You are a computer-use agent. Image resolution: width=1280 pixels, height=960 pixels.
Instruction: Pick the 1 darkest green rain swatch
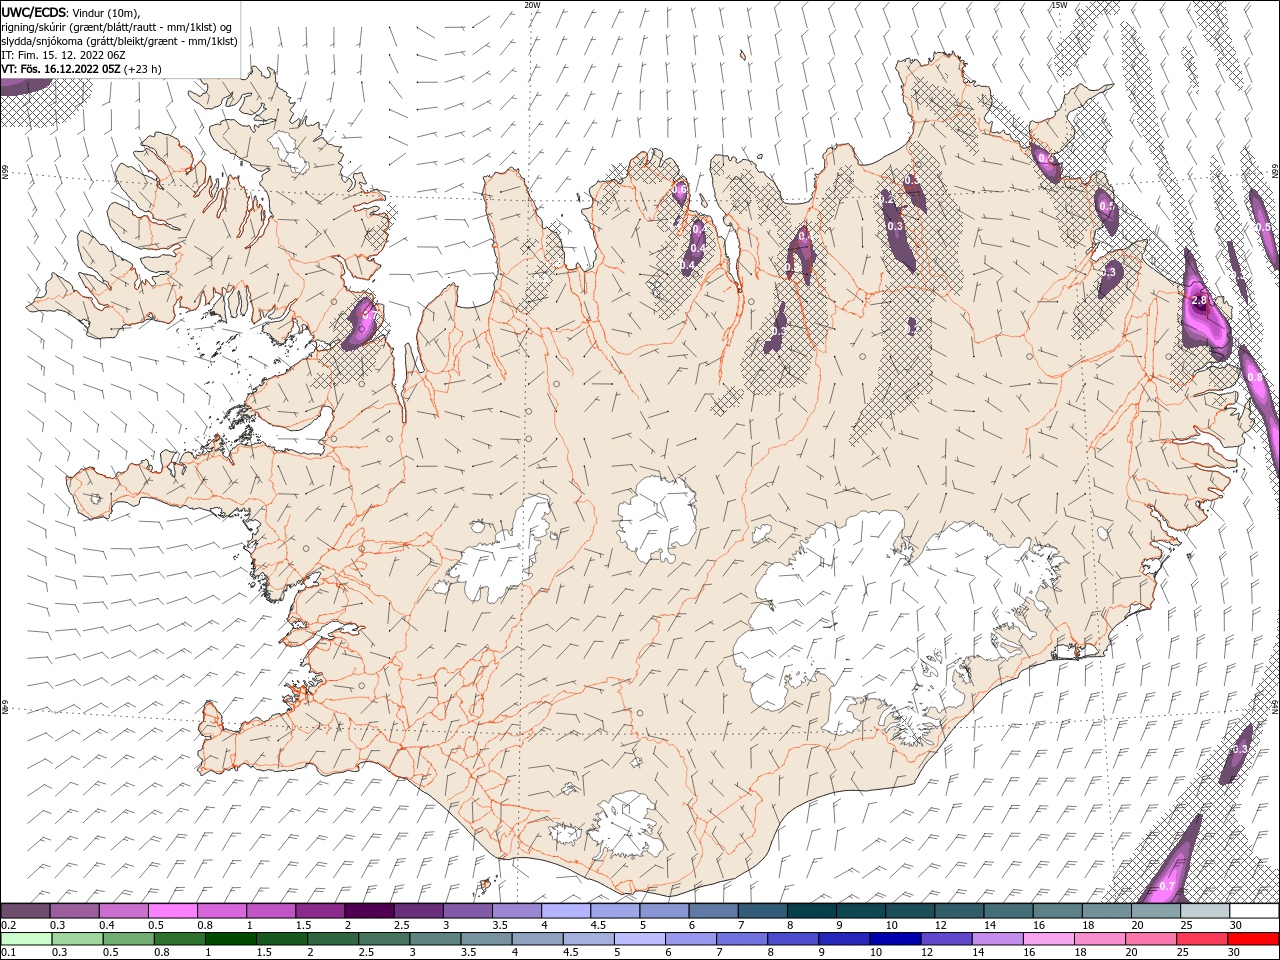click(x=231, y=939)
